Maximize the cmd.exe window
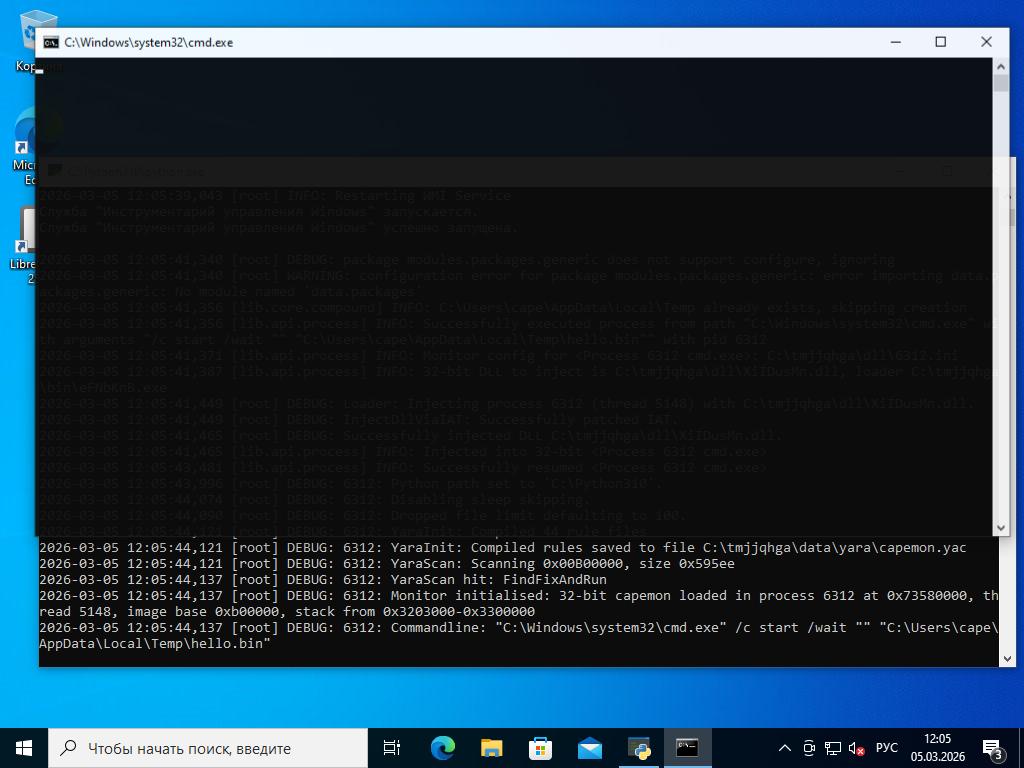 point(940,42)
